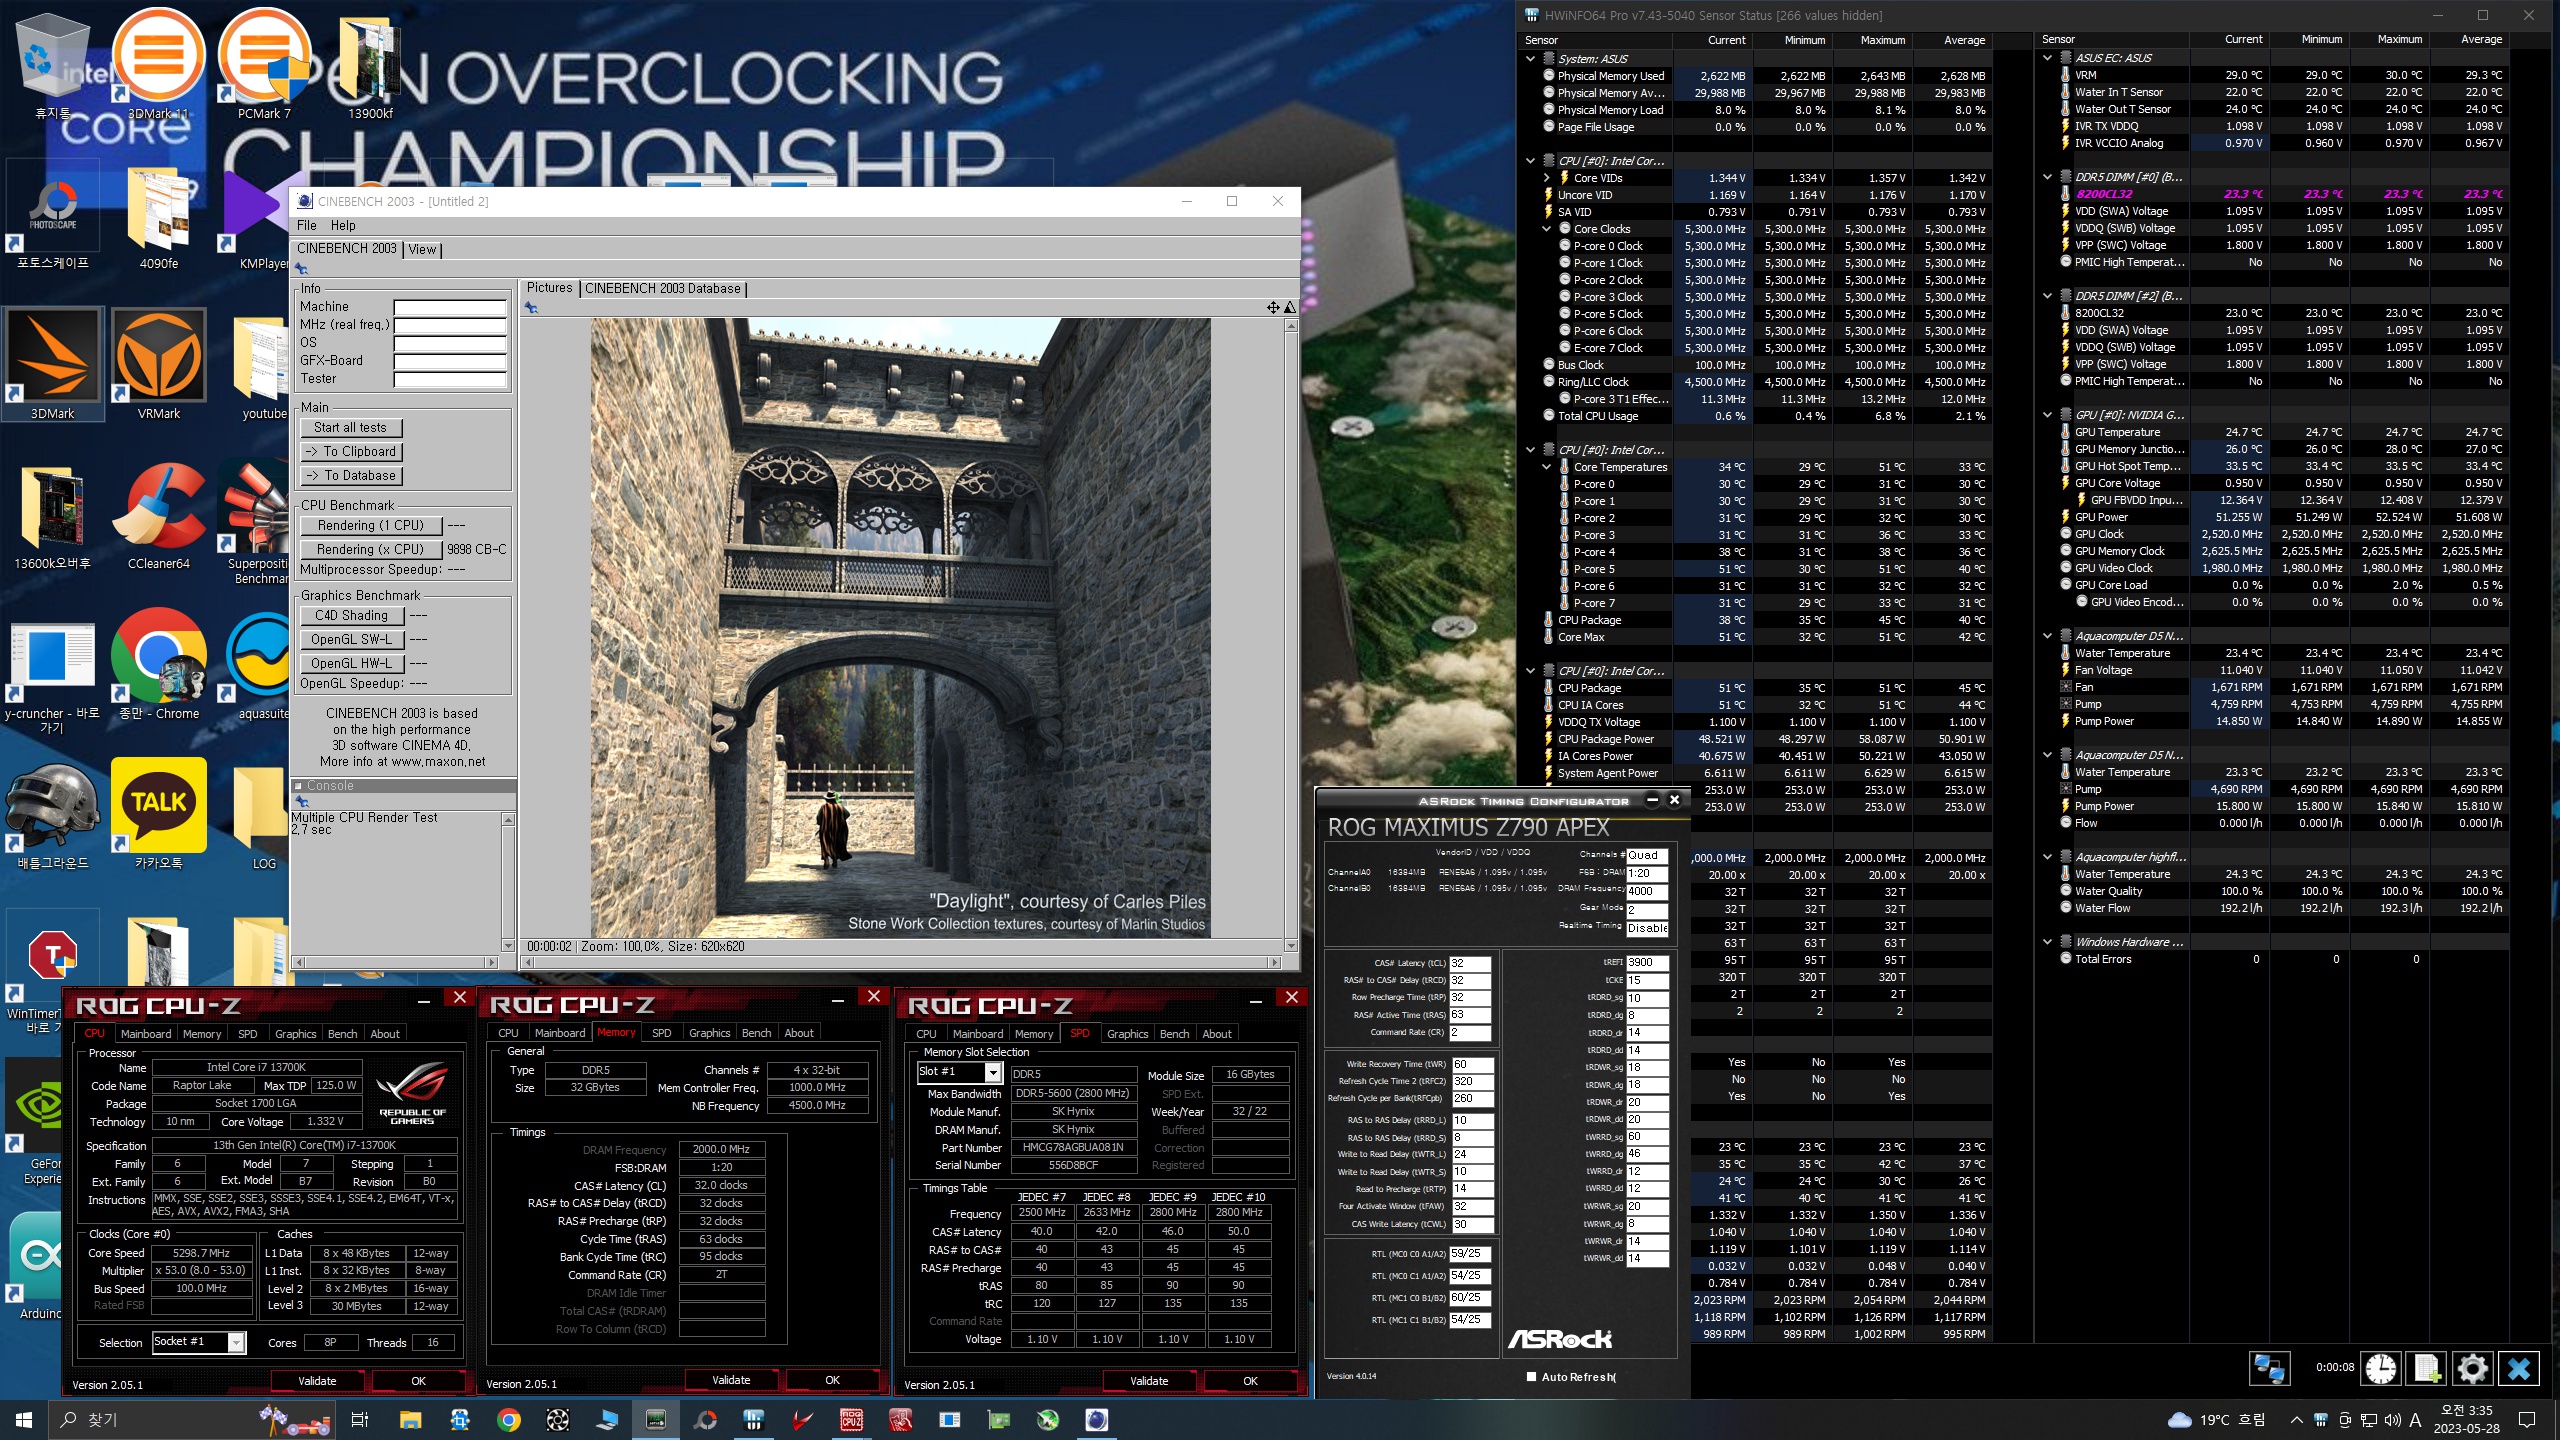The image size is (2560, 1440).
Task: Click CAS# Latency tCL value field
Action: [x=1470, y=964]
